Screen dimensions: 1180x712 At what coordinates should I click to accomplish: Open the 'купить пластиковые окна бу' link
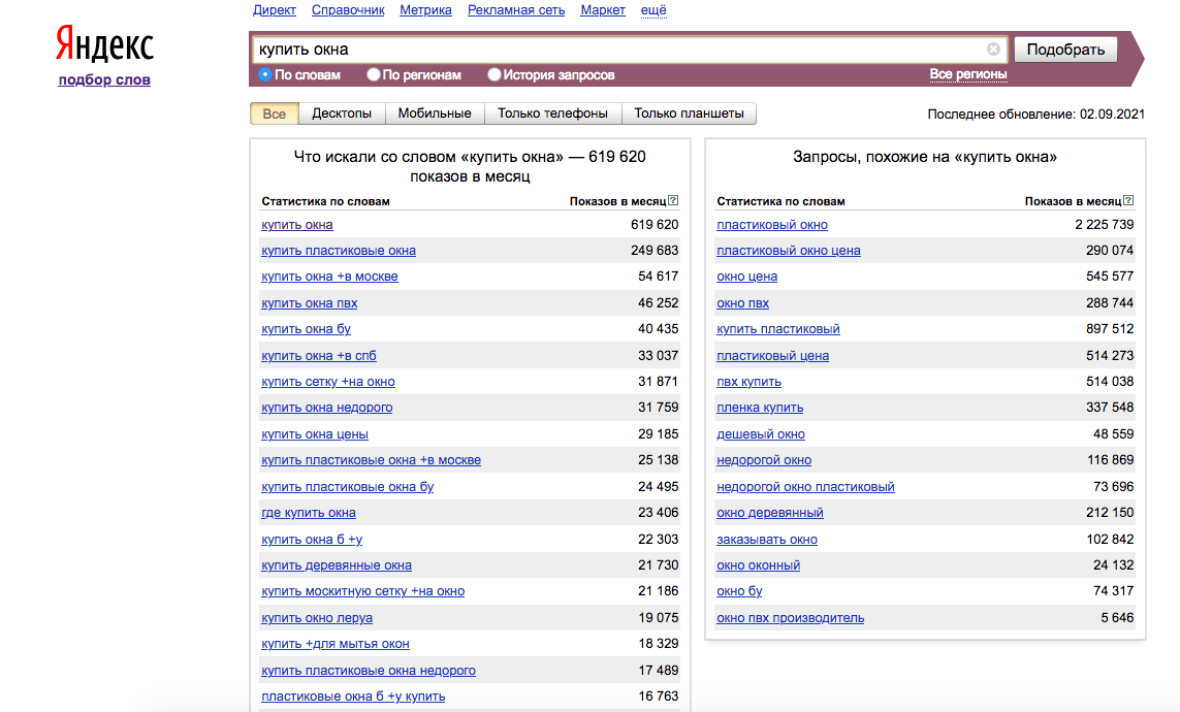pos(348,487)
